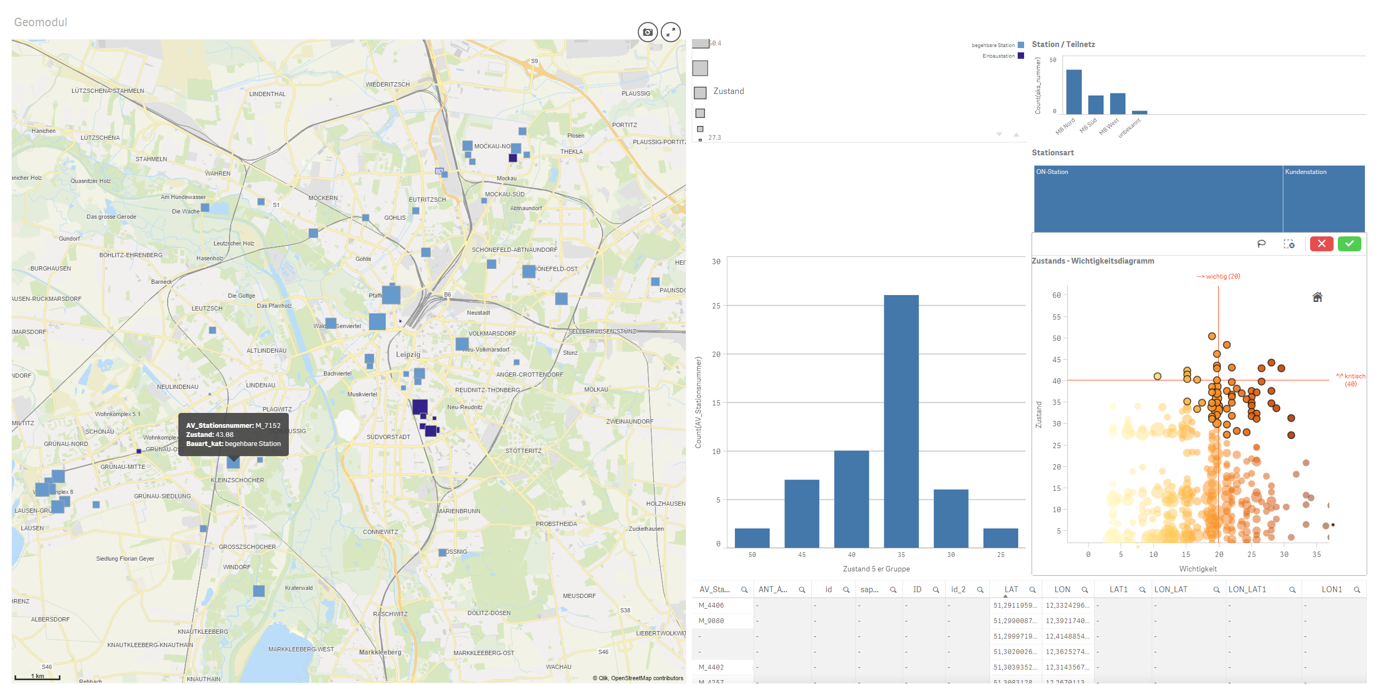Viewport: 1377px width, 685px height.
Task: Select the MB Süd bar
Action: [1096, 105]
